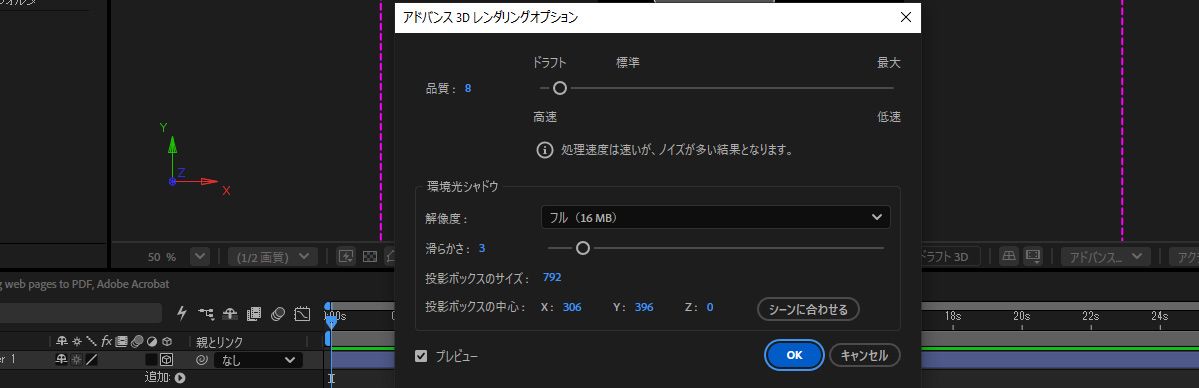Click the 投影ボックスのサイズ value 792

click(552, 277)
